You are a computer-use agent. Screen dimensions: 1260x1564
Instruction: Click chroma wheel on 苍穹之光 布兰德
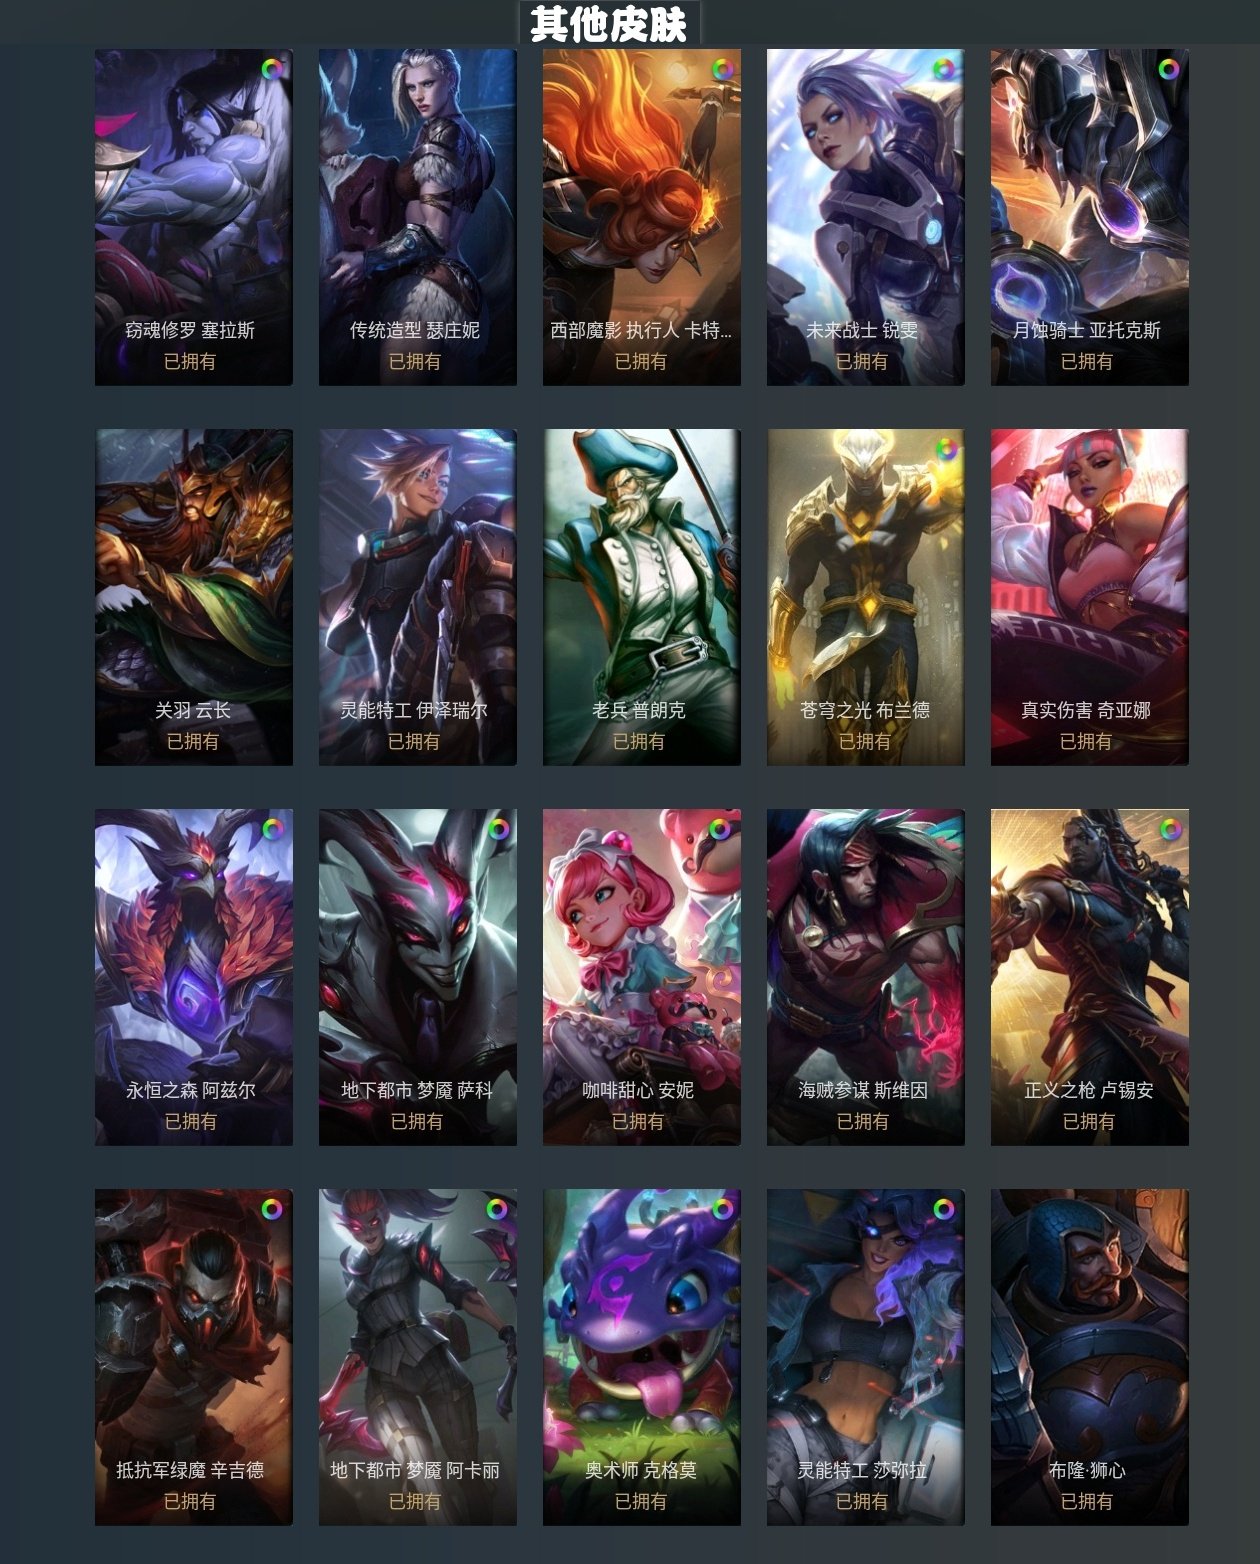point(945,449)
